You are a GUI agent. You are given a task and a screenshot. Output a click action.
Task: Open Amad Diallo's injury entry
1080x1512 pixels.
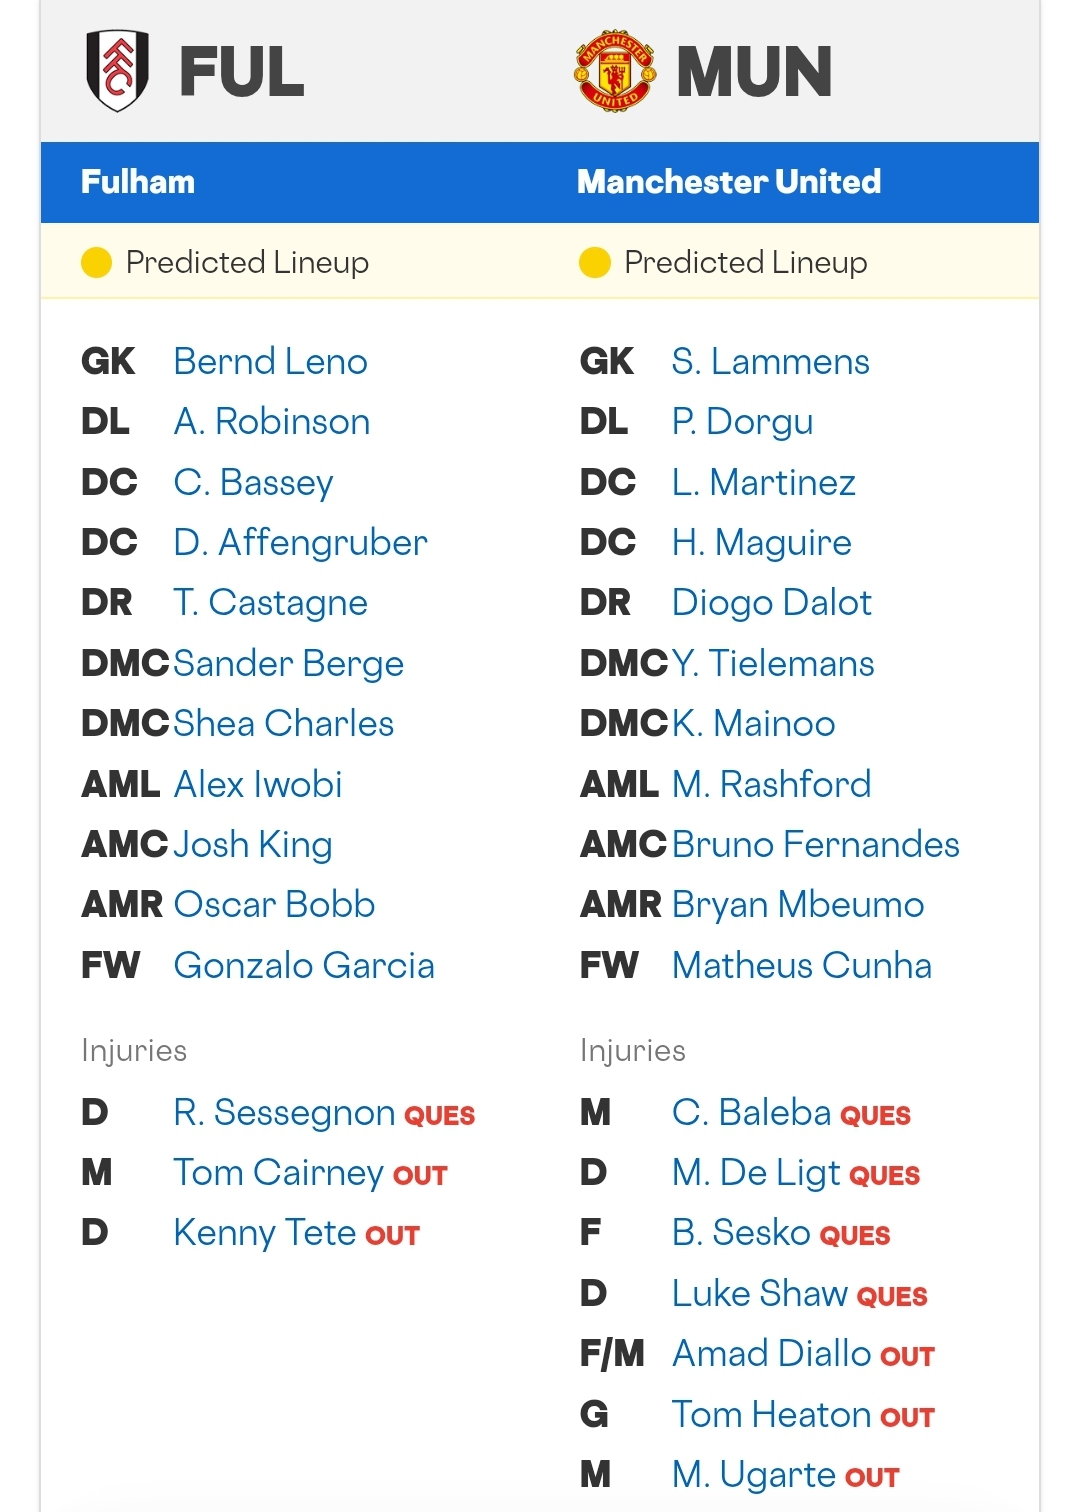803,1354
